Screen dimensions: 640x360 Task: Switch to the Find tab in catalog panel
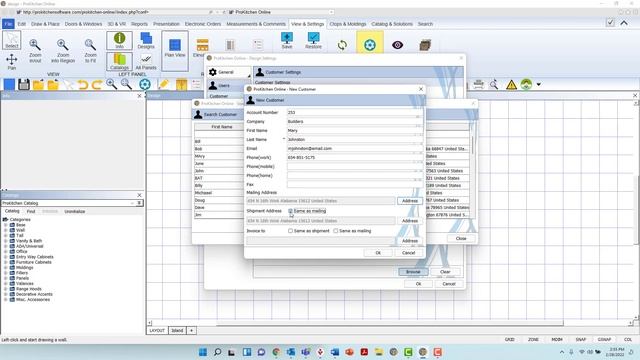(31, 211)
